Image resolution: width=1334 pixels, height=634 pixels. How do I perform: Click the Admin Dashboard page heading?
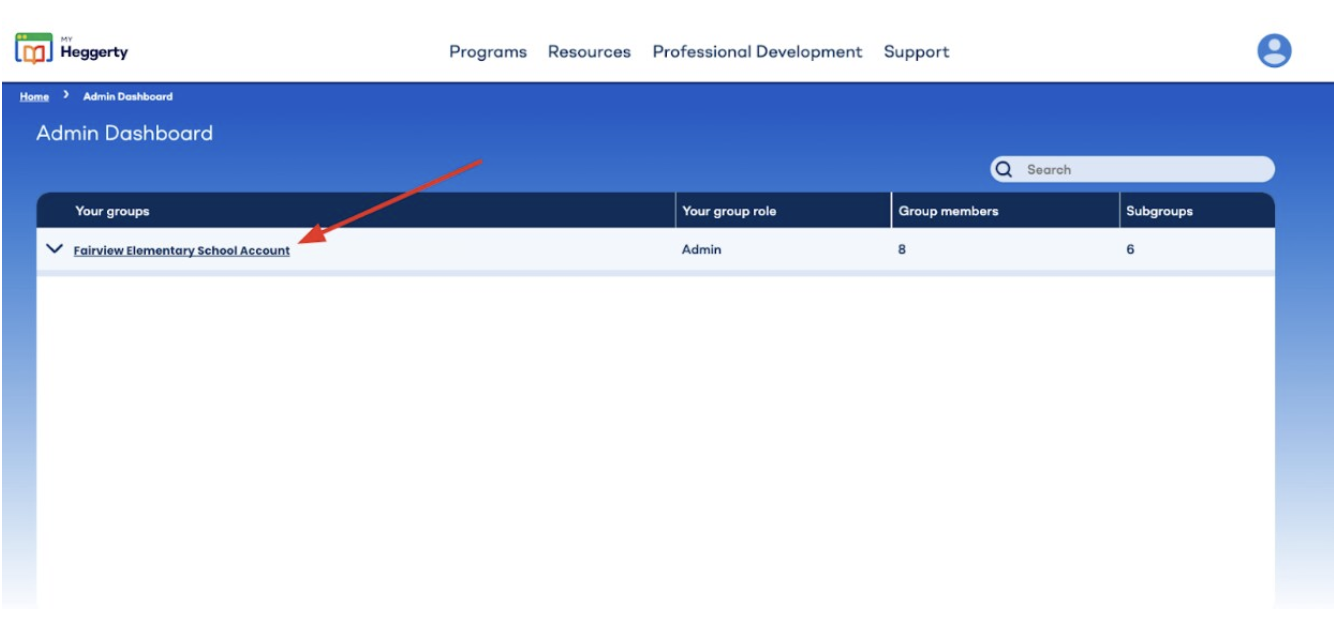click(124, 133)
